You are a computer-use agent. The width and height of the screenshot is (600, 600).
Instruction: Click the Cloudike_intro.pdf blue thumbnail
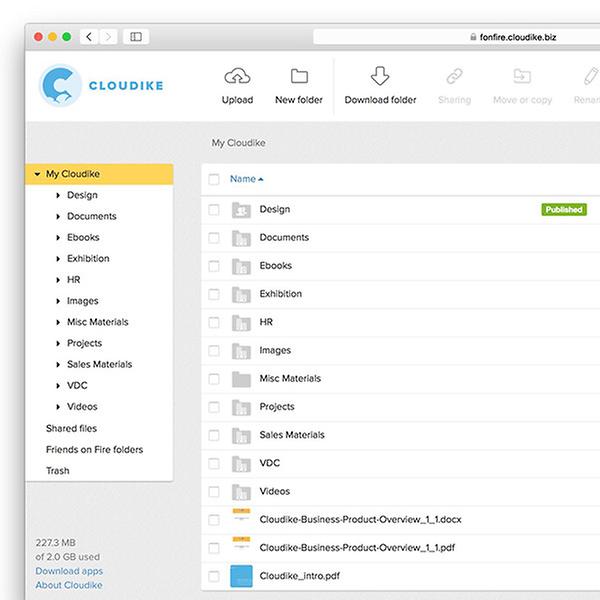[x=241, y=576]
